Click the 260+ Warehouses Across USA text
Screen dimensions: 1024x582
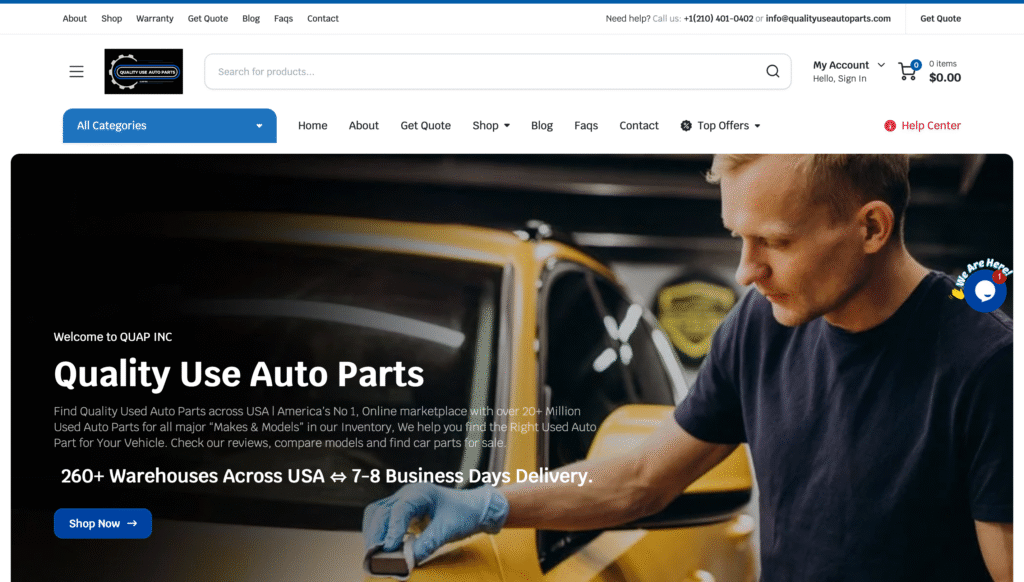(x=193, y=476)
